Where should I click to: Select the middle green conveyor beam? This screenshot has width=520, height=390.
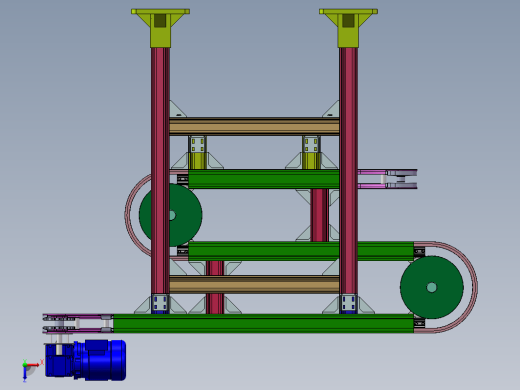(x=301, y=251)
